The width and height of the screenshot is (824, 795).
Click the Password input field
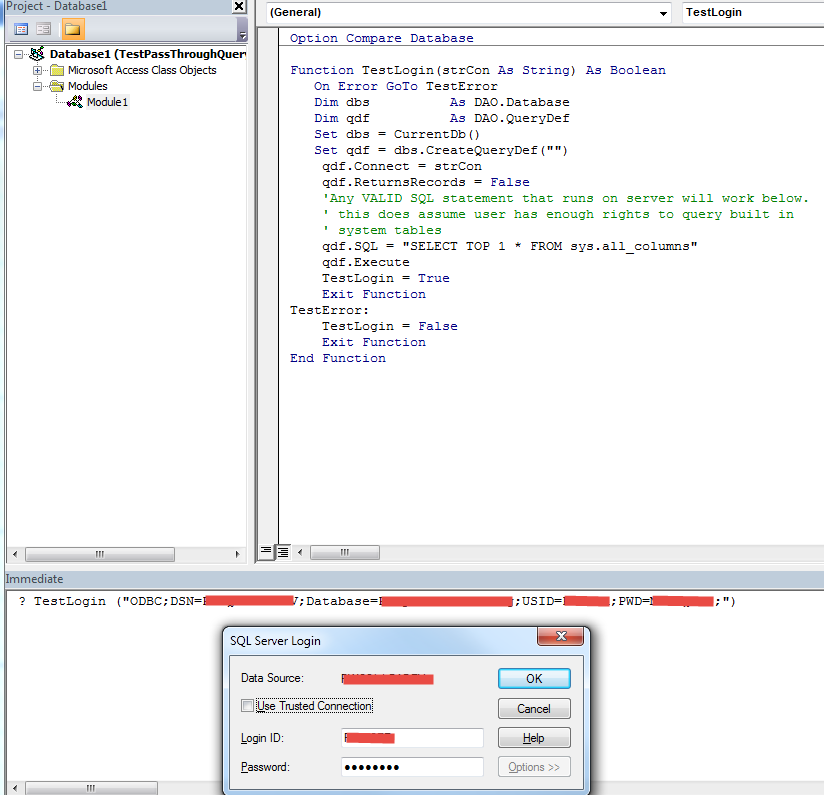[412, 767]
